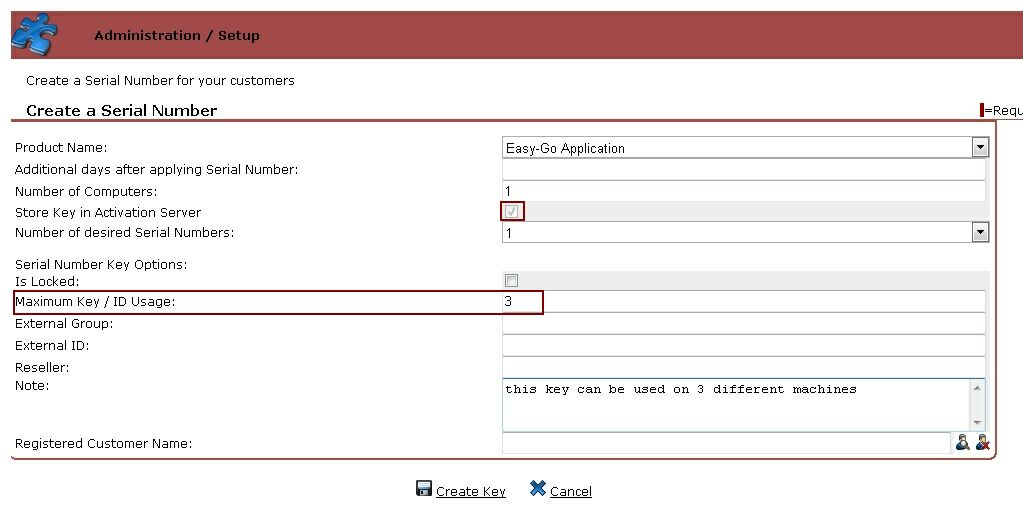The width and height of the screenshot is (1023, 505).
Task: Expand Number of desired Serial Numbers dropdown
Action: point(979,233)
